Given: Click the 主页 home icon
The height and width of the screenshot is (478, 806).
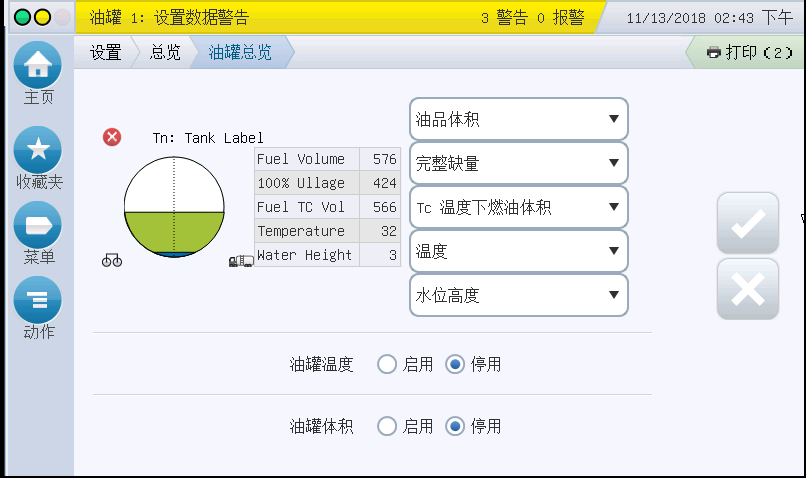Looking at the screenshot, I should point(38,66).
